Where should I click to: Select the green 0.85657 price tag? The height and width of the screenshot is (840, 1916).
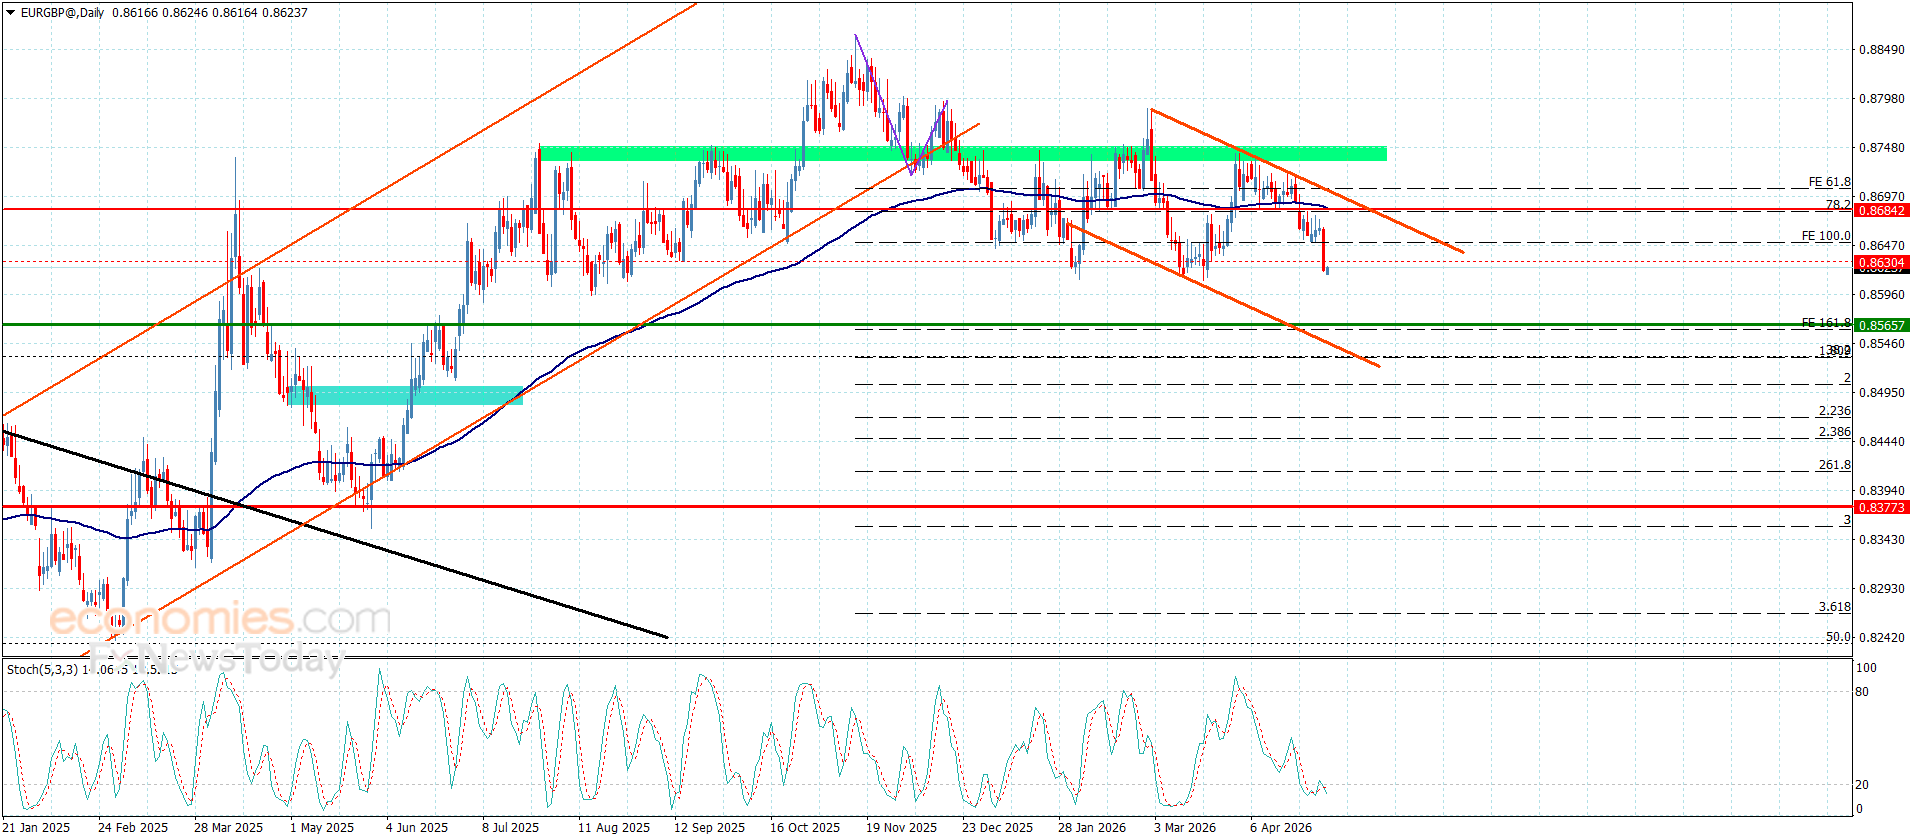(1881, 325)
